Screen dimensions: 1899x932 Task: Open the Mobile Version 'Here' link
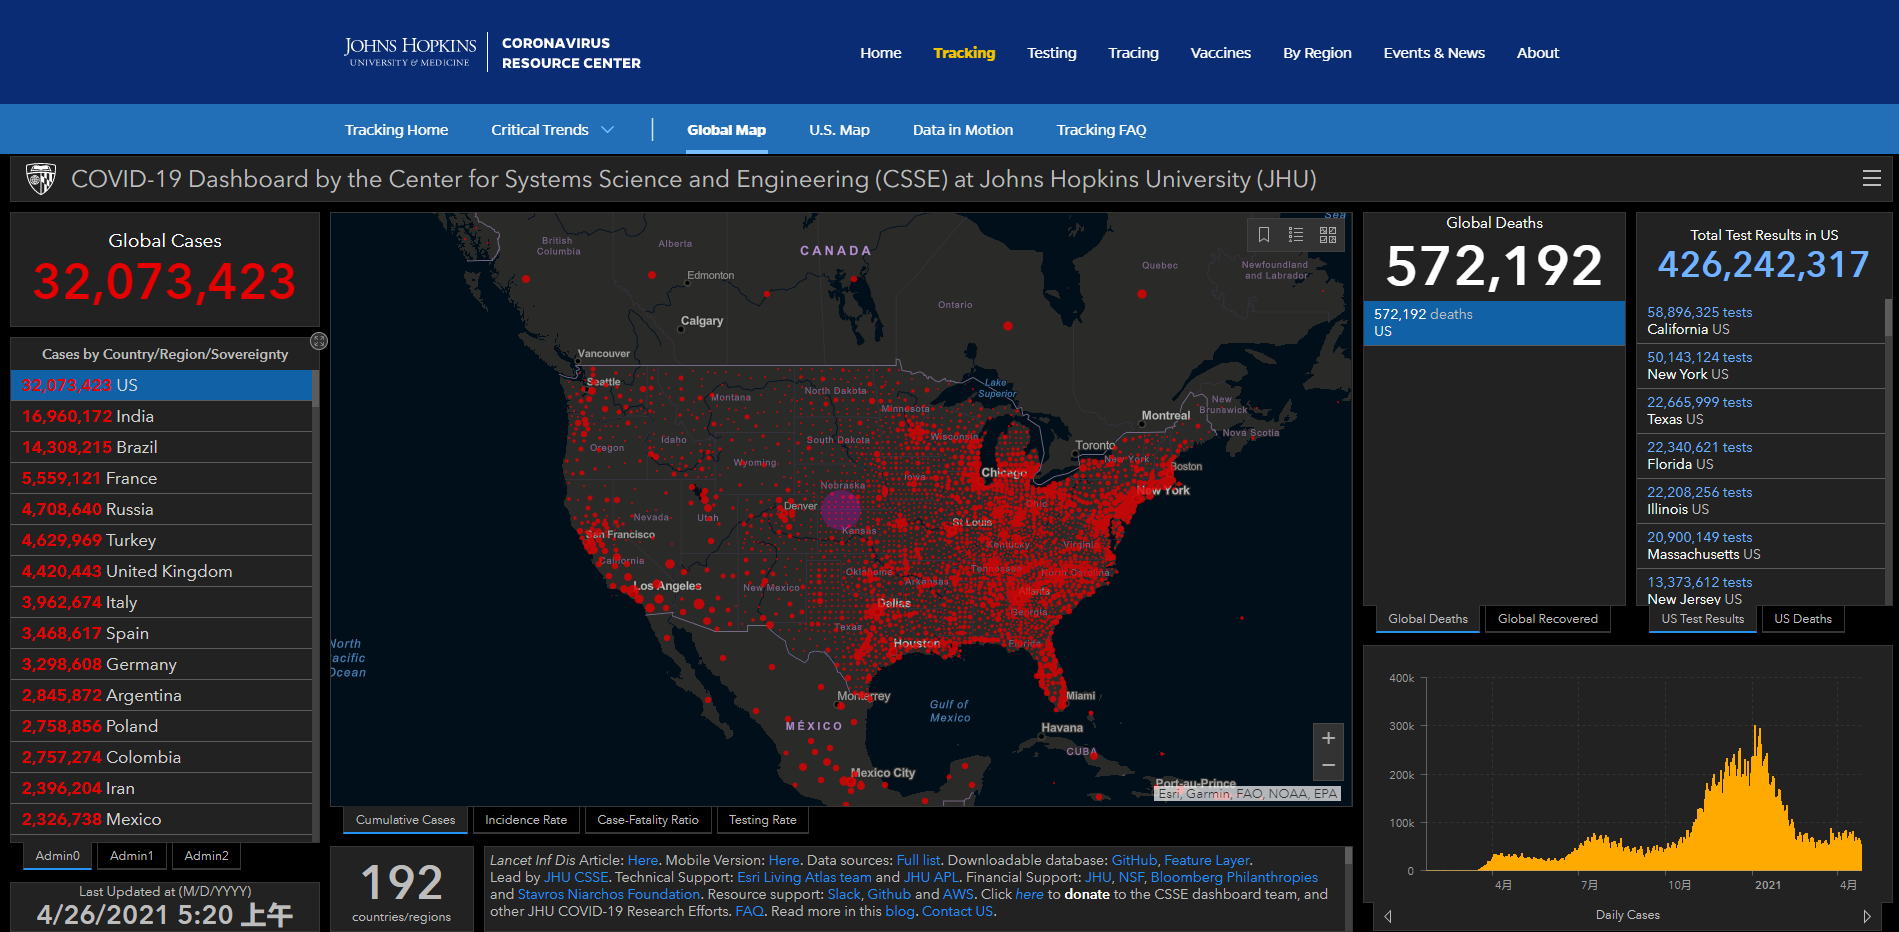[784, 860]
